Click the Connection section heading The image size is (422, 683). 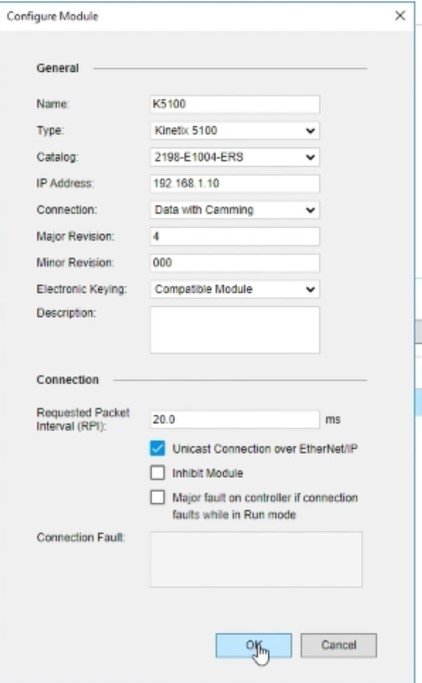coord(68,380)
